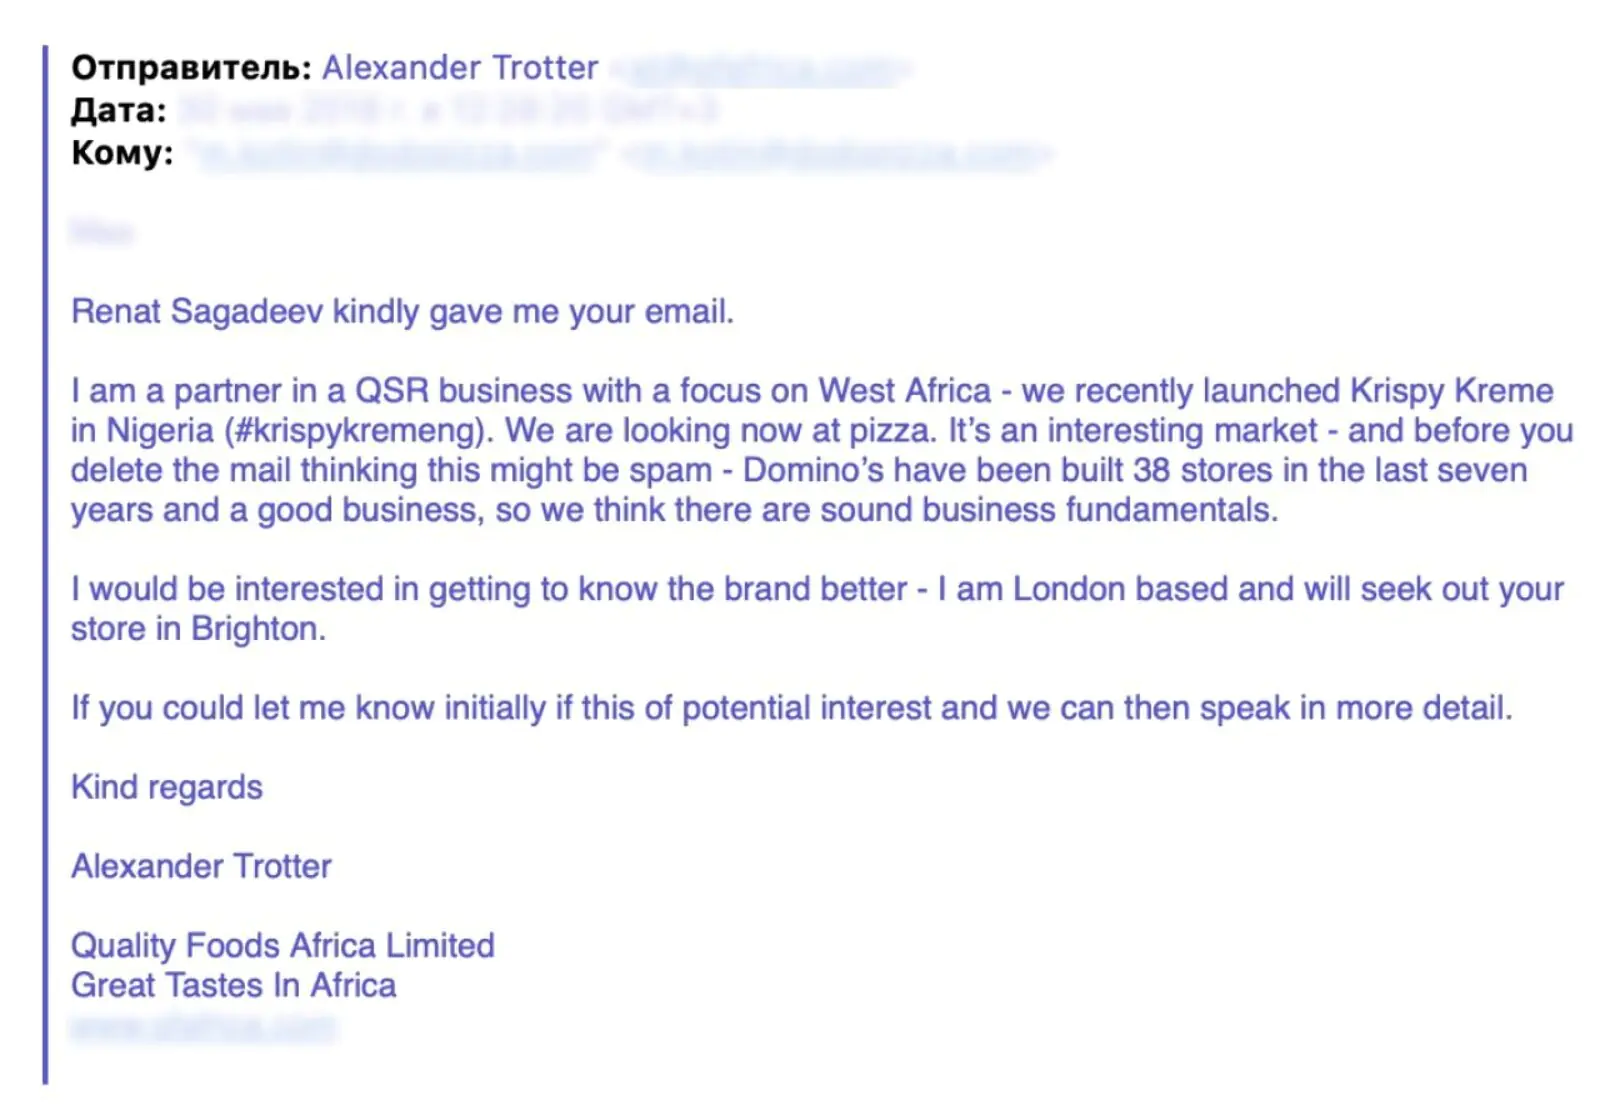The width and height of the screenshot is (1600, 1110).
Task: Open first blurred recipient address in Кому line
Action: pyautogui.click(x=400, y=154)
